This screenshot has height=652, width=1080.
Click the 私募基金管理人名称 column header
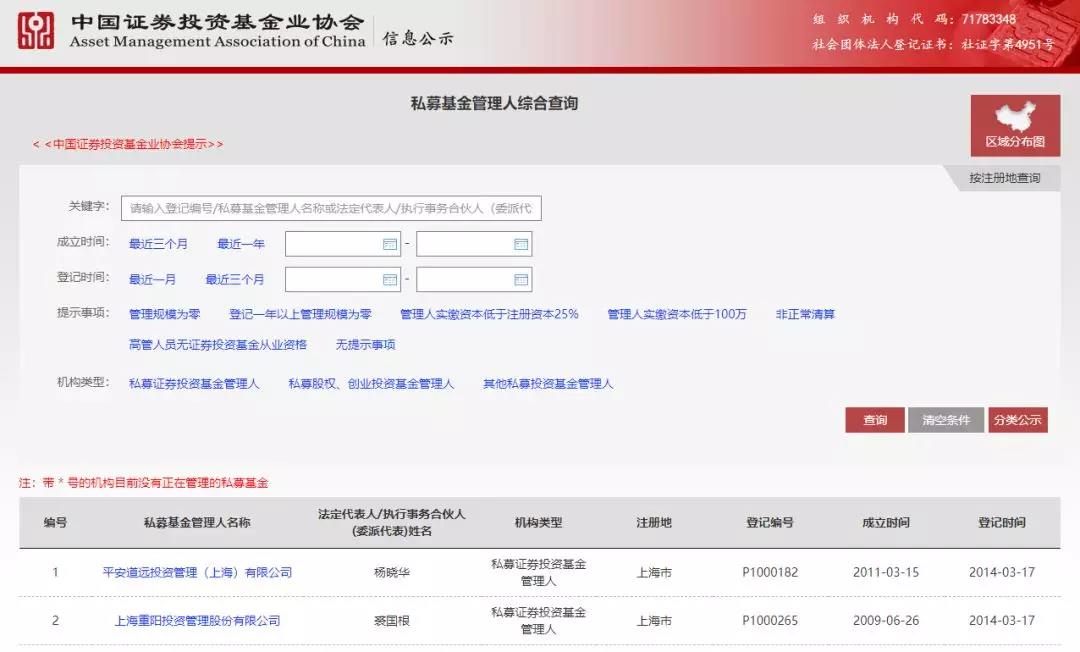197,523
